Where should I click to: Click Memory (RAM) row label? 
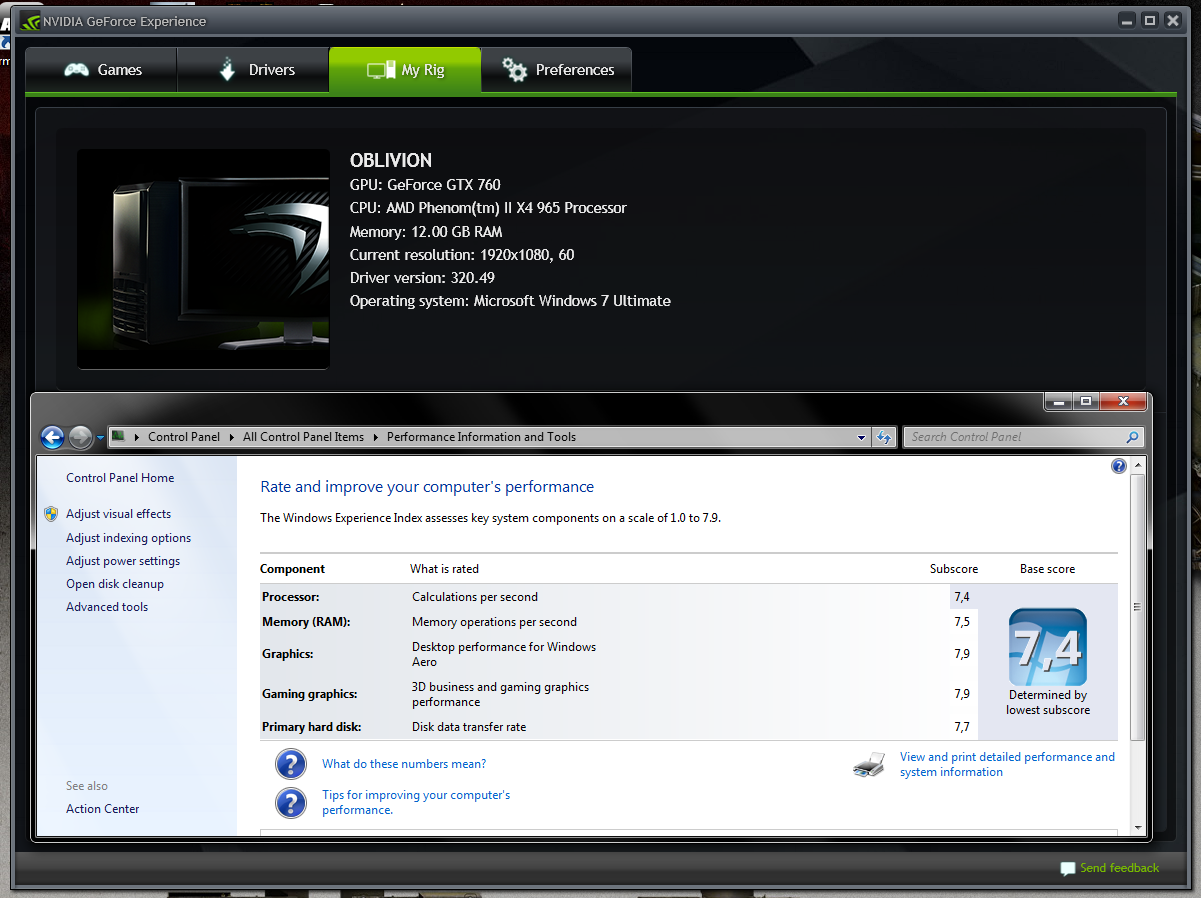point(306,622)
